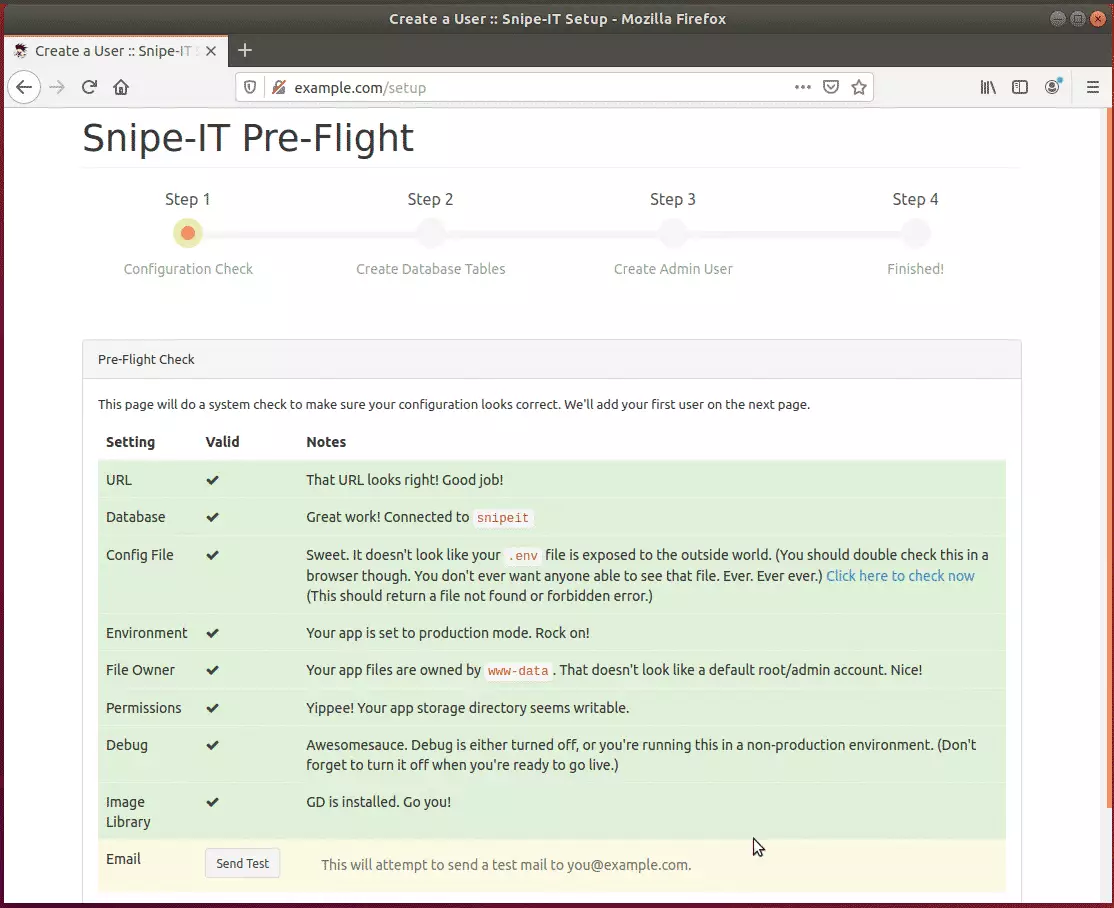Click the Database row checkmark

pyautogui.click(x=212, y=517)
